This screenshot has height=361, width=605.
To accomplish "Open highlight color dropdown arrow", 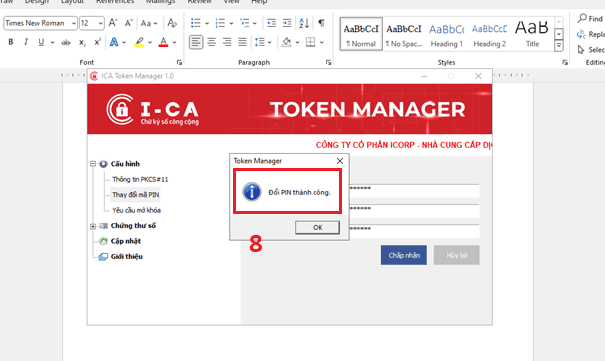I will point(150,42).
